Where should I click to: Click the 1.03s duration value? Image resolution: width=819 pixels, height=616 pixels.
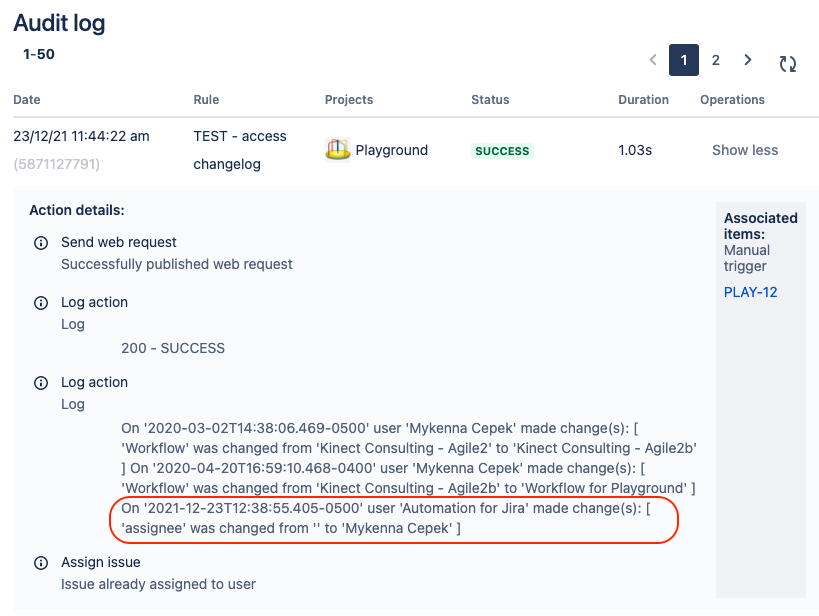tap(635, 150)
